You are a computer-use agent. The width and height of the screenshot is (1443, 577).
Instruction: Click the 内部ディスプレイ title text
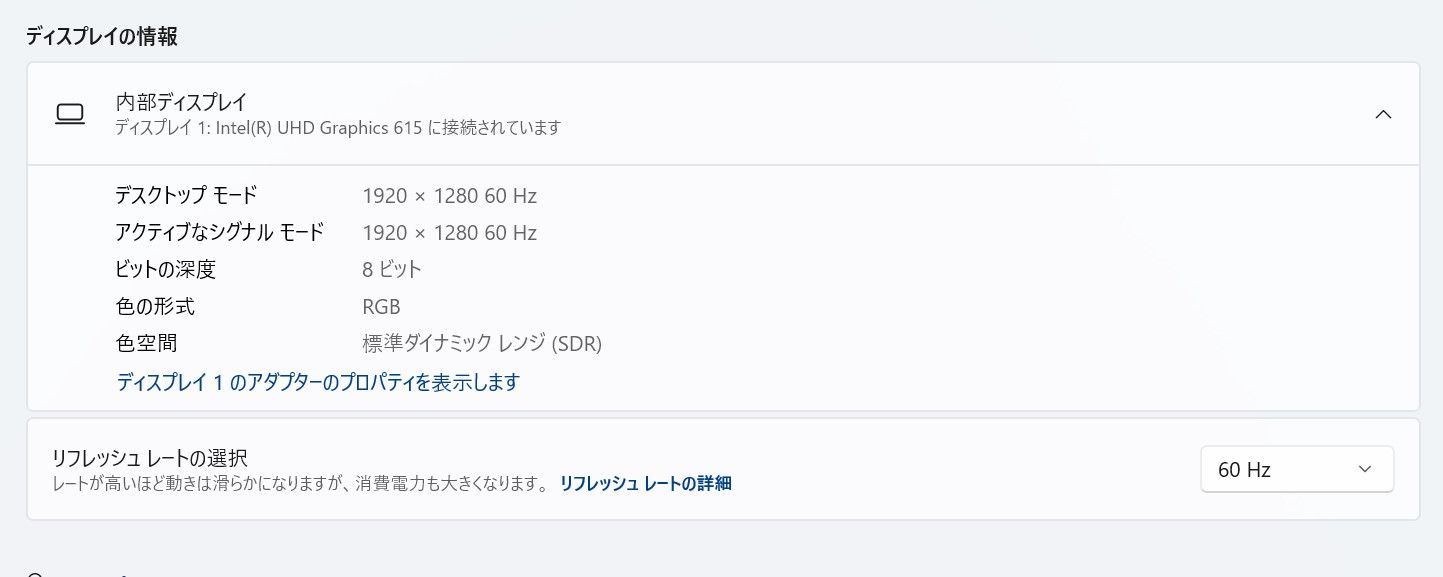(x=181, y=101)
